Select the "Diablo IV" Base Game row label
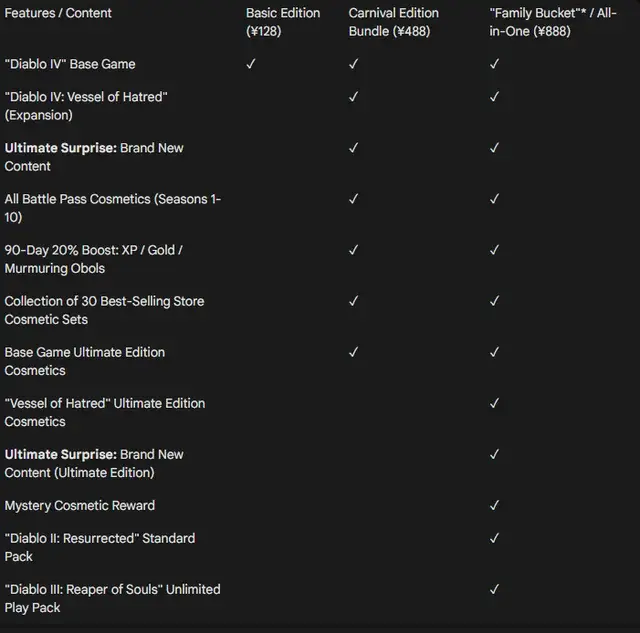Viewport: 640px width, 633px height. (x=70, y=64)
